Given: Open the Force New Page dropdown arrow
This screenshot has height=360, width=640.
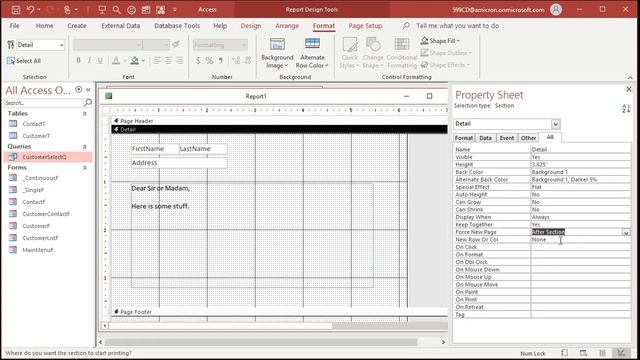Looking at the screenshot, I should 626,232.
